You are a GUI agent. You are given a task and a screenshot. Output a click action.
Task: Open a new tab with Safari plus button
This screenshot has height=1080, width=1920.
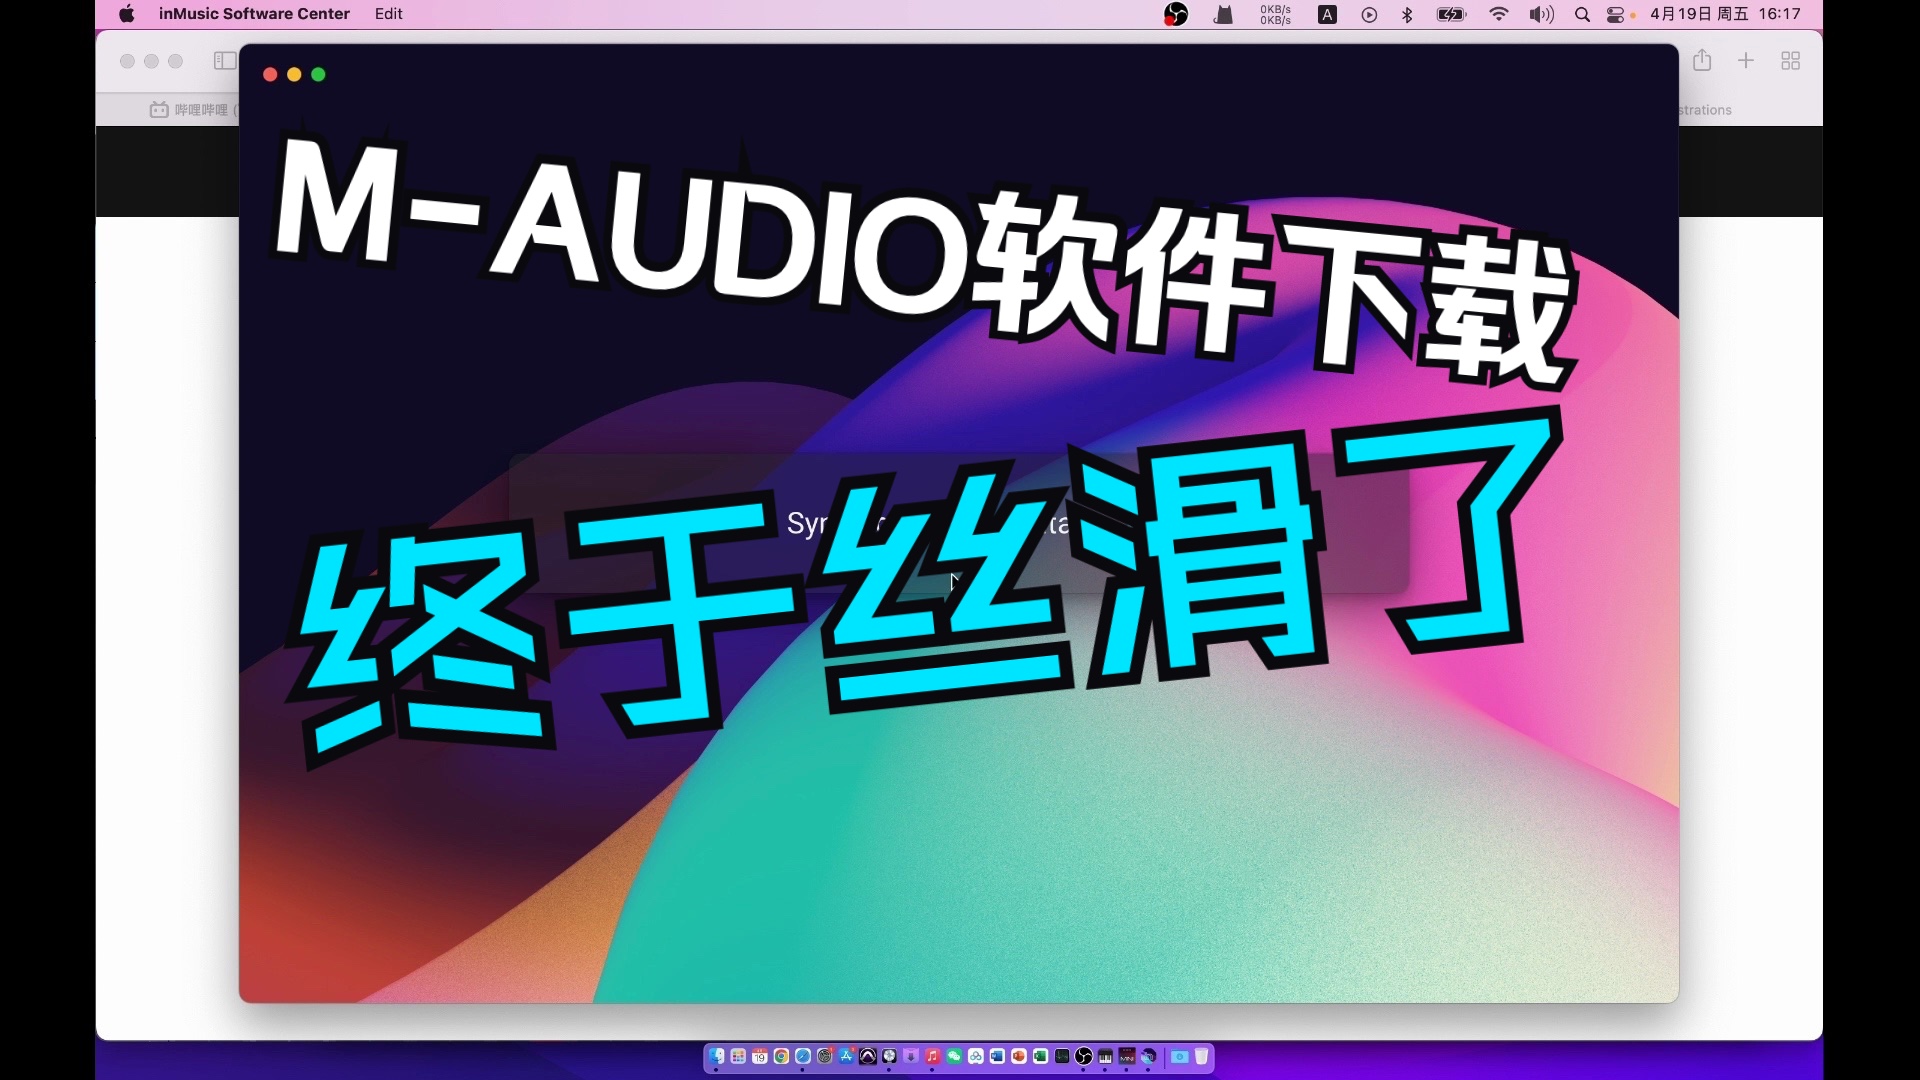(x=1746, y=61)
